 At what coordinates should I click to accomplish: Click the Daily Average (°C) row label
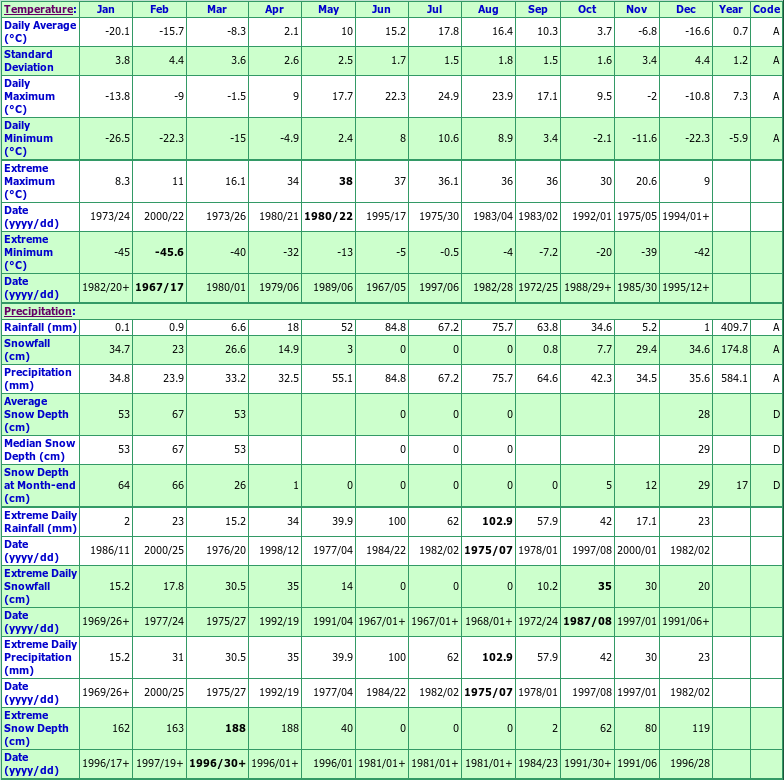[40, 32]
